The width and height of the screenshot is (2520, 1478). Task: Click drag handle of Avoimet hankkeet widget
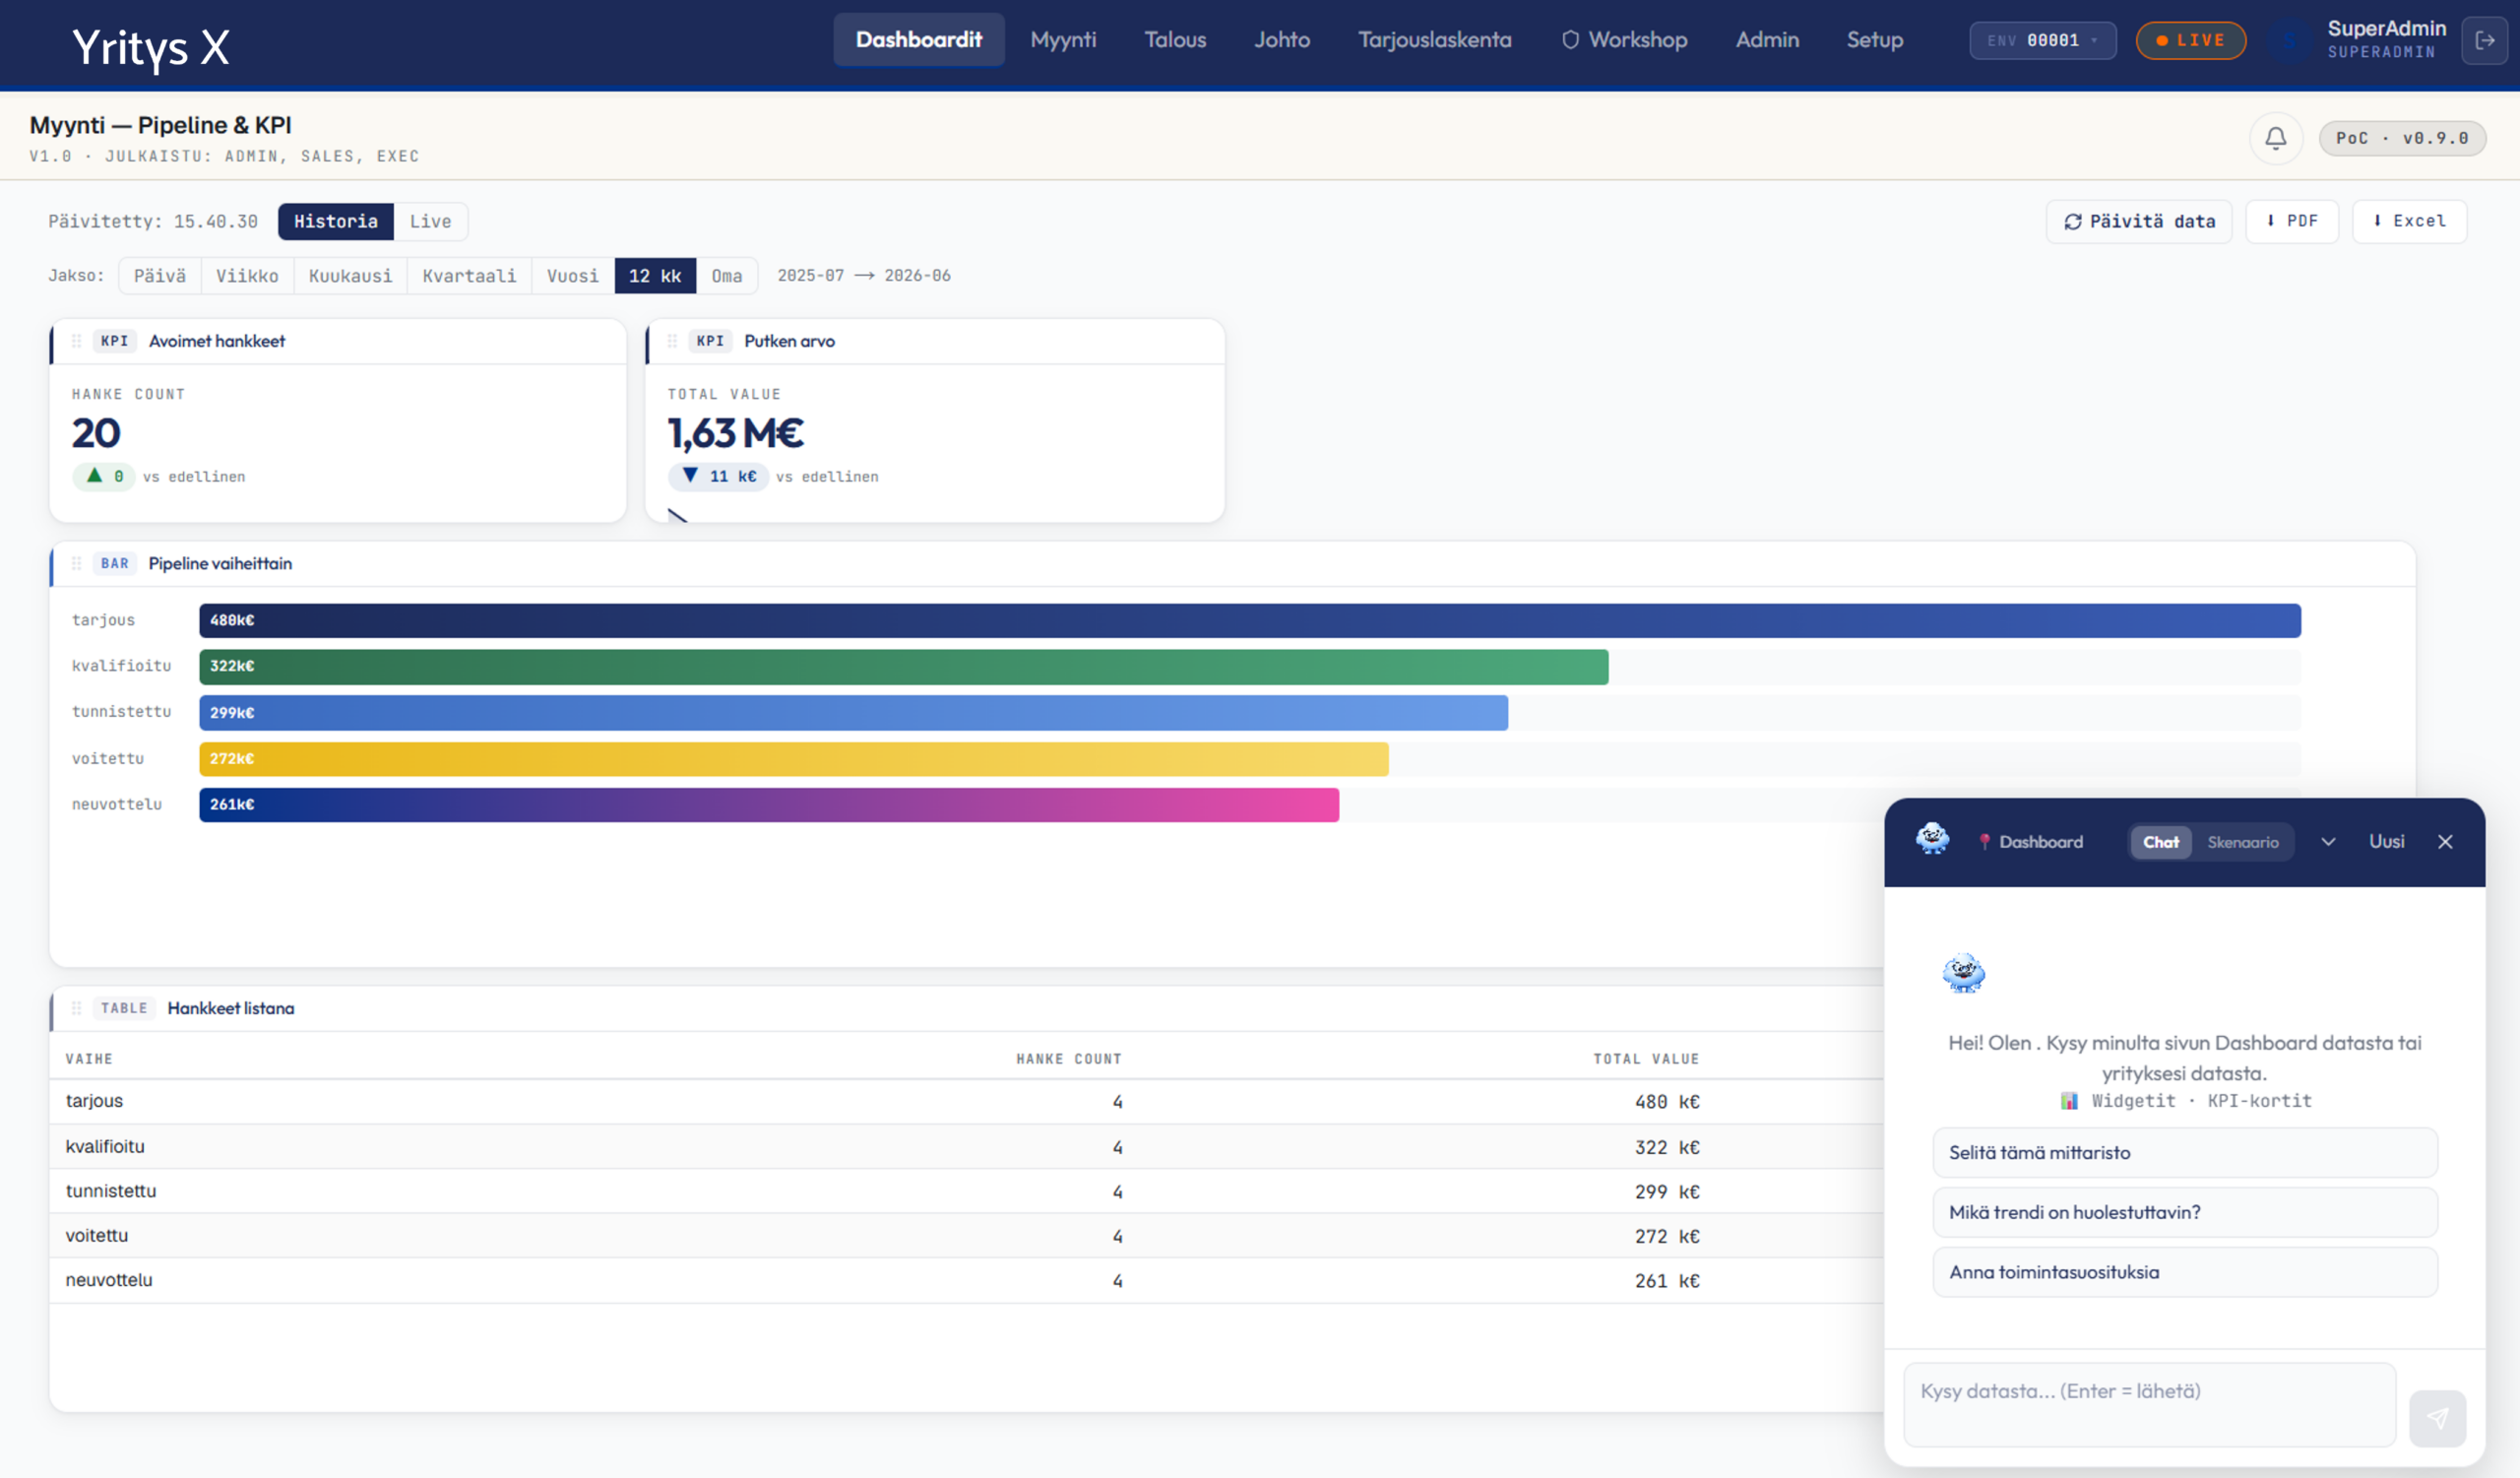77,341
